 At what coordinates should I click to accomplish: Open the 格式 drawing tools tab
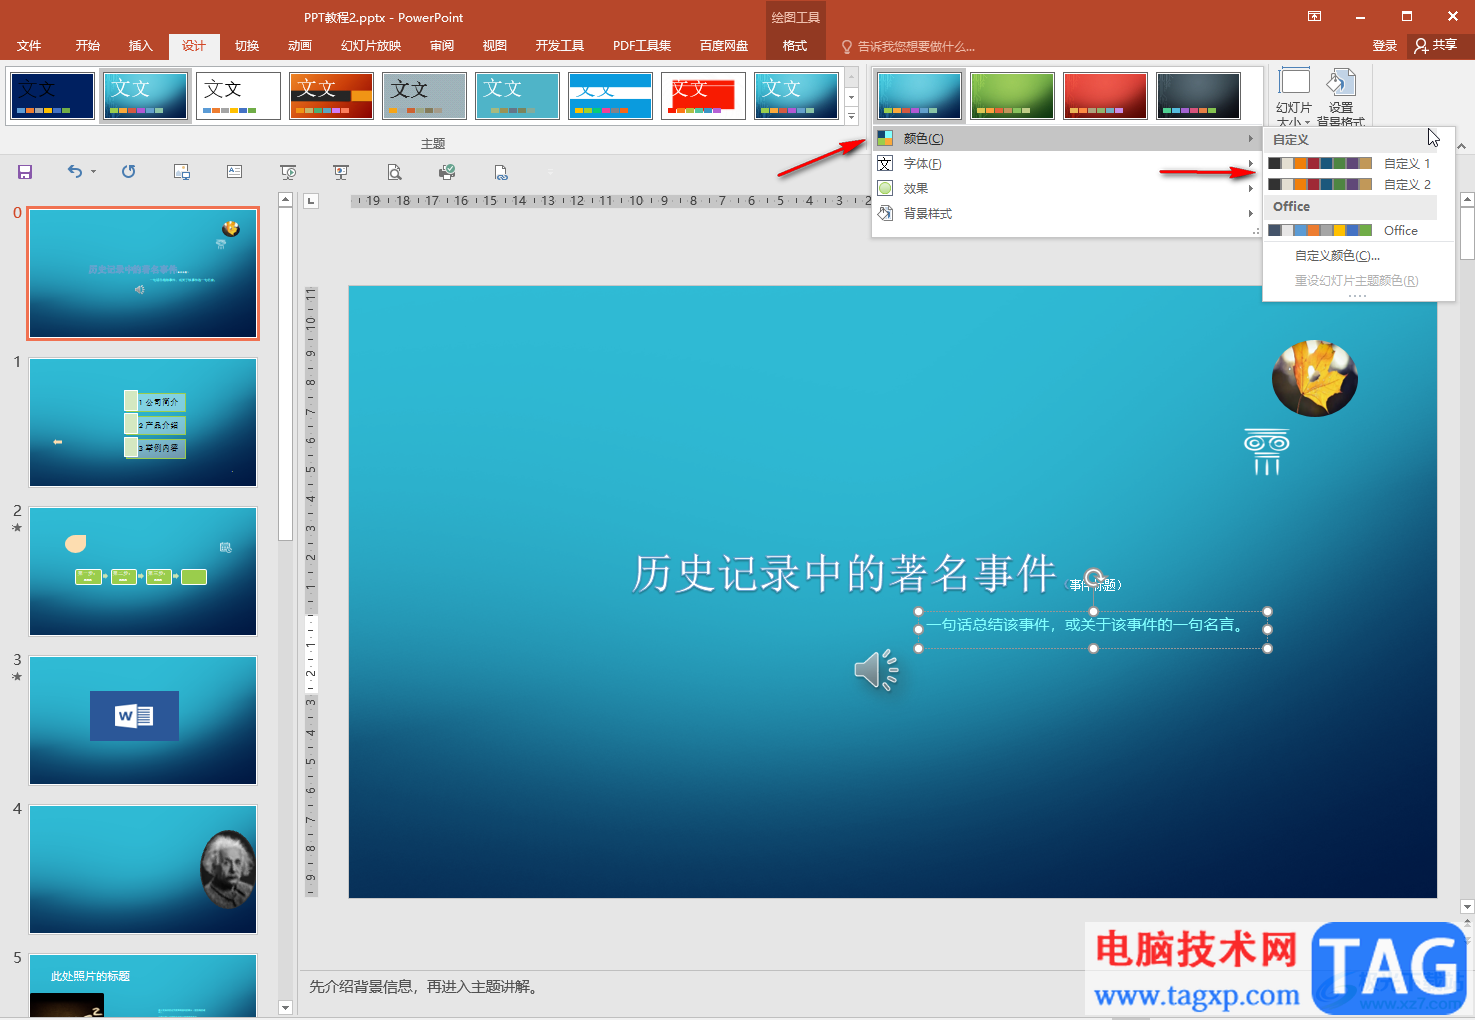(795, 45)
